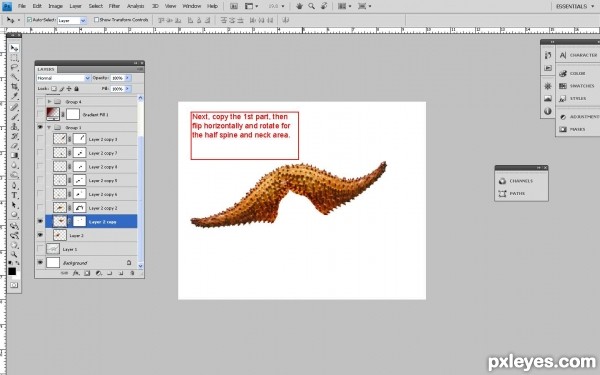The height and width of the screenshot is (375, 600).
Task: Open the Filter menu
Action: (x=114, y=6)
